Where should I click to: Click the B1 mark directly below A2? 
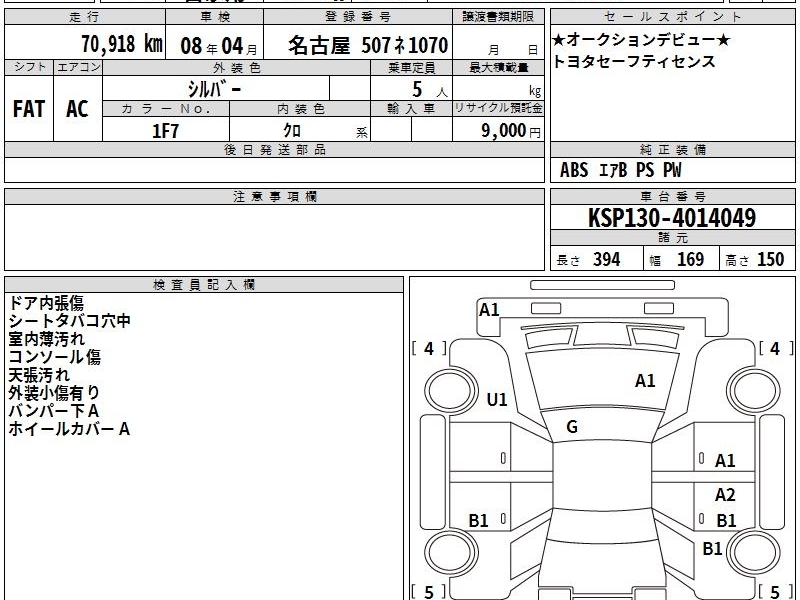click(726, 520)
